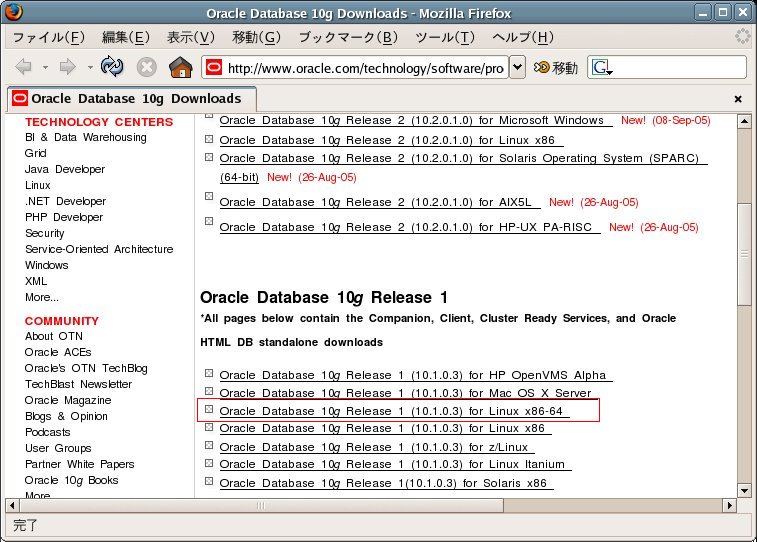The height and width of the screenshot is (542, 757).
Task: Click bullet icon beside HP OpenVMS Alpha entry
Action: 209,373
